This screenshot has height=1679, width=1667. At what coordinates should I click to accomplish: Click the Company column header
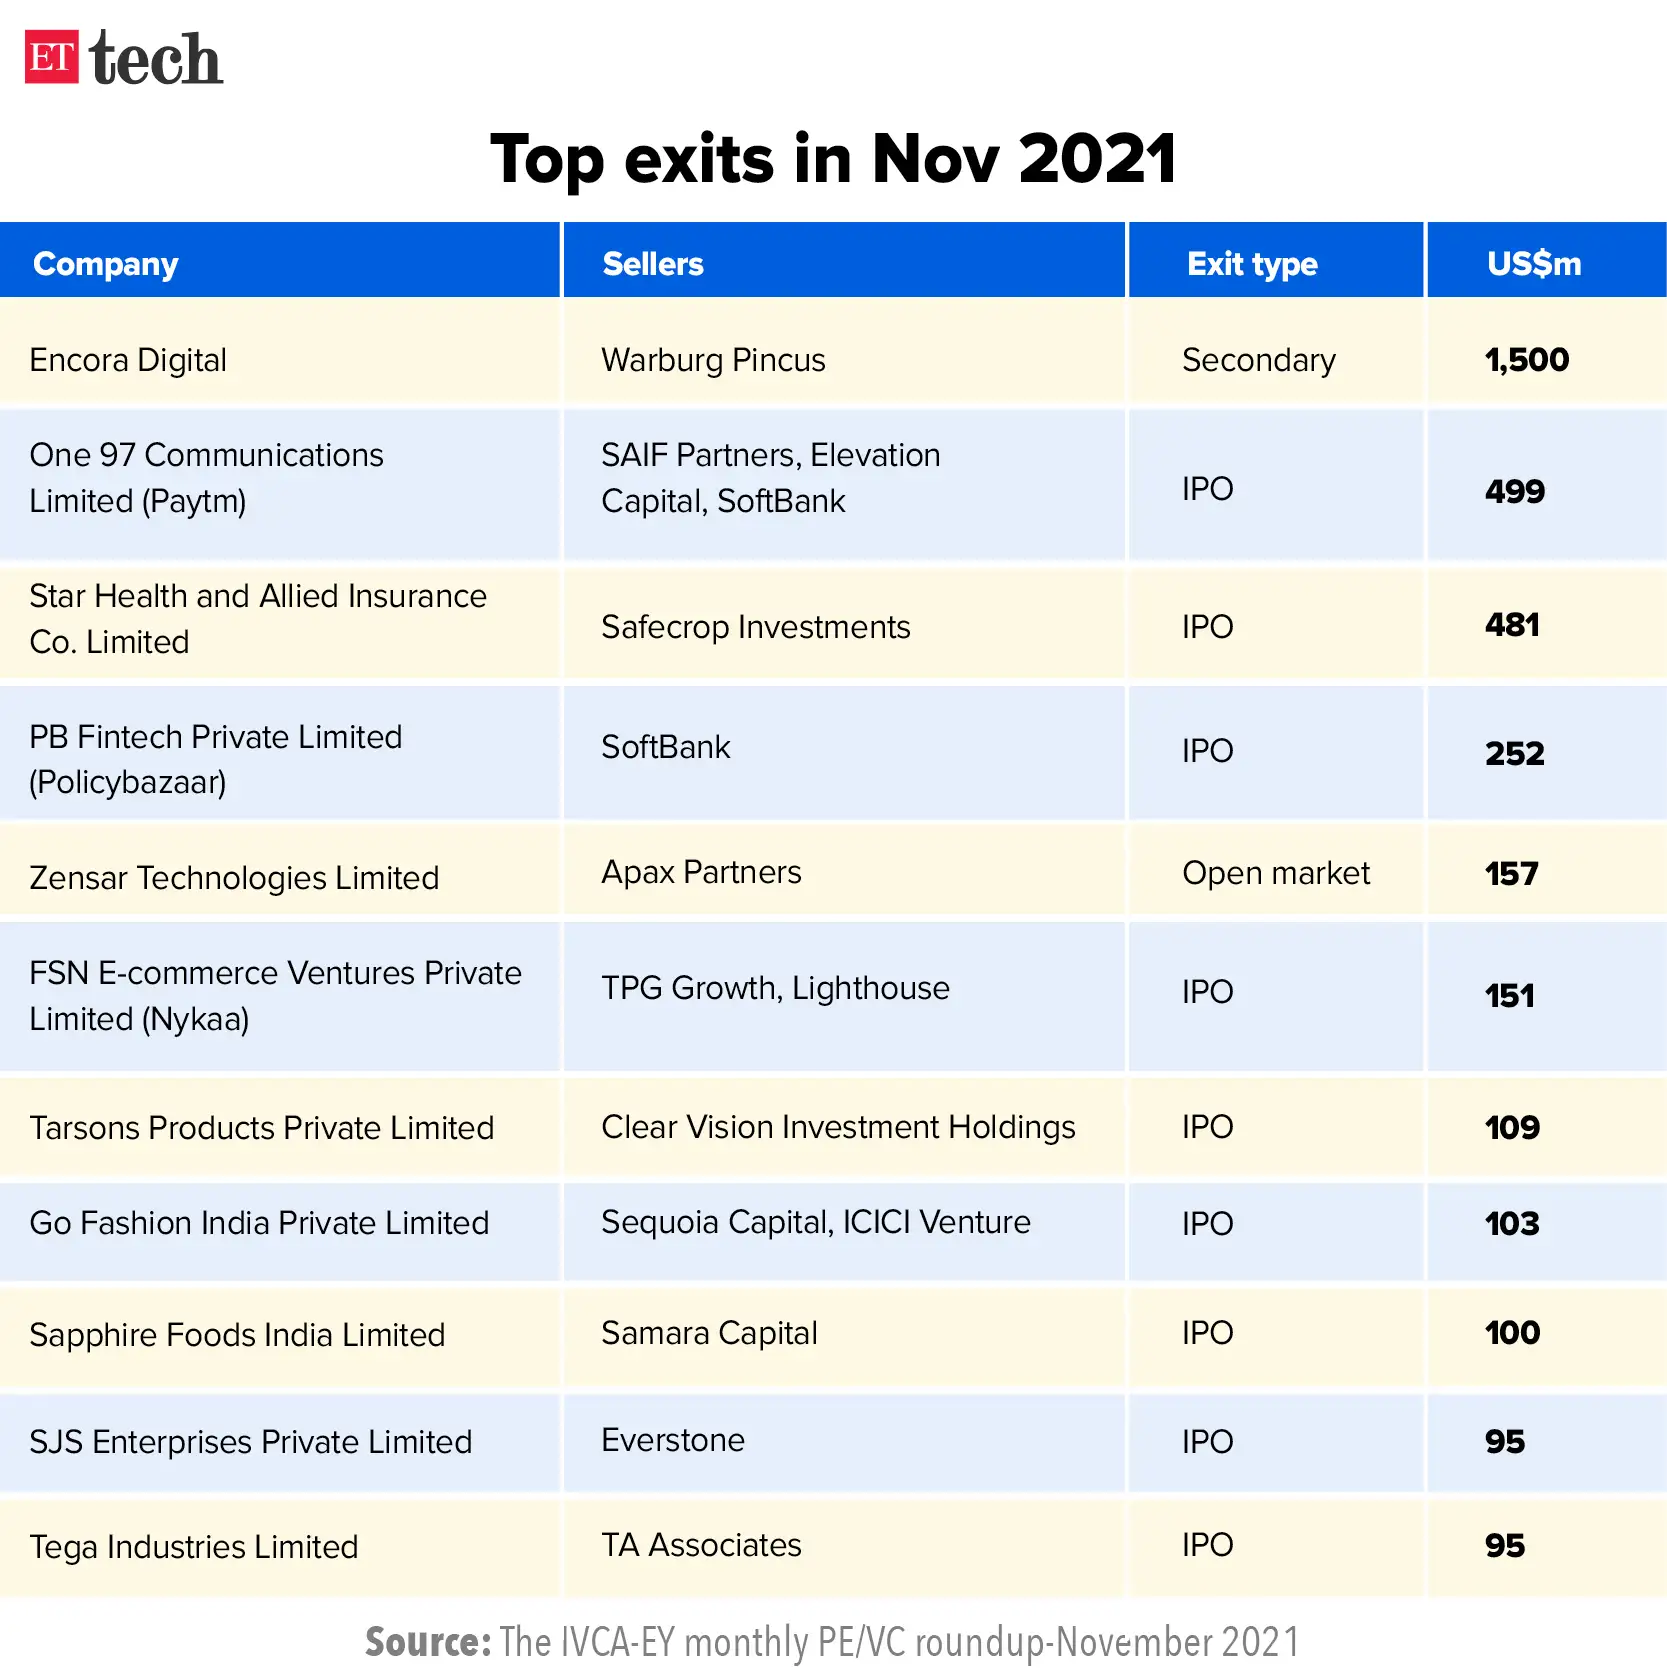pyautogui.click(x=280, y=262)
